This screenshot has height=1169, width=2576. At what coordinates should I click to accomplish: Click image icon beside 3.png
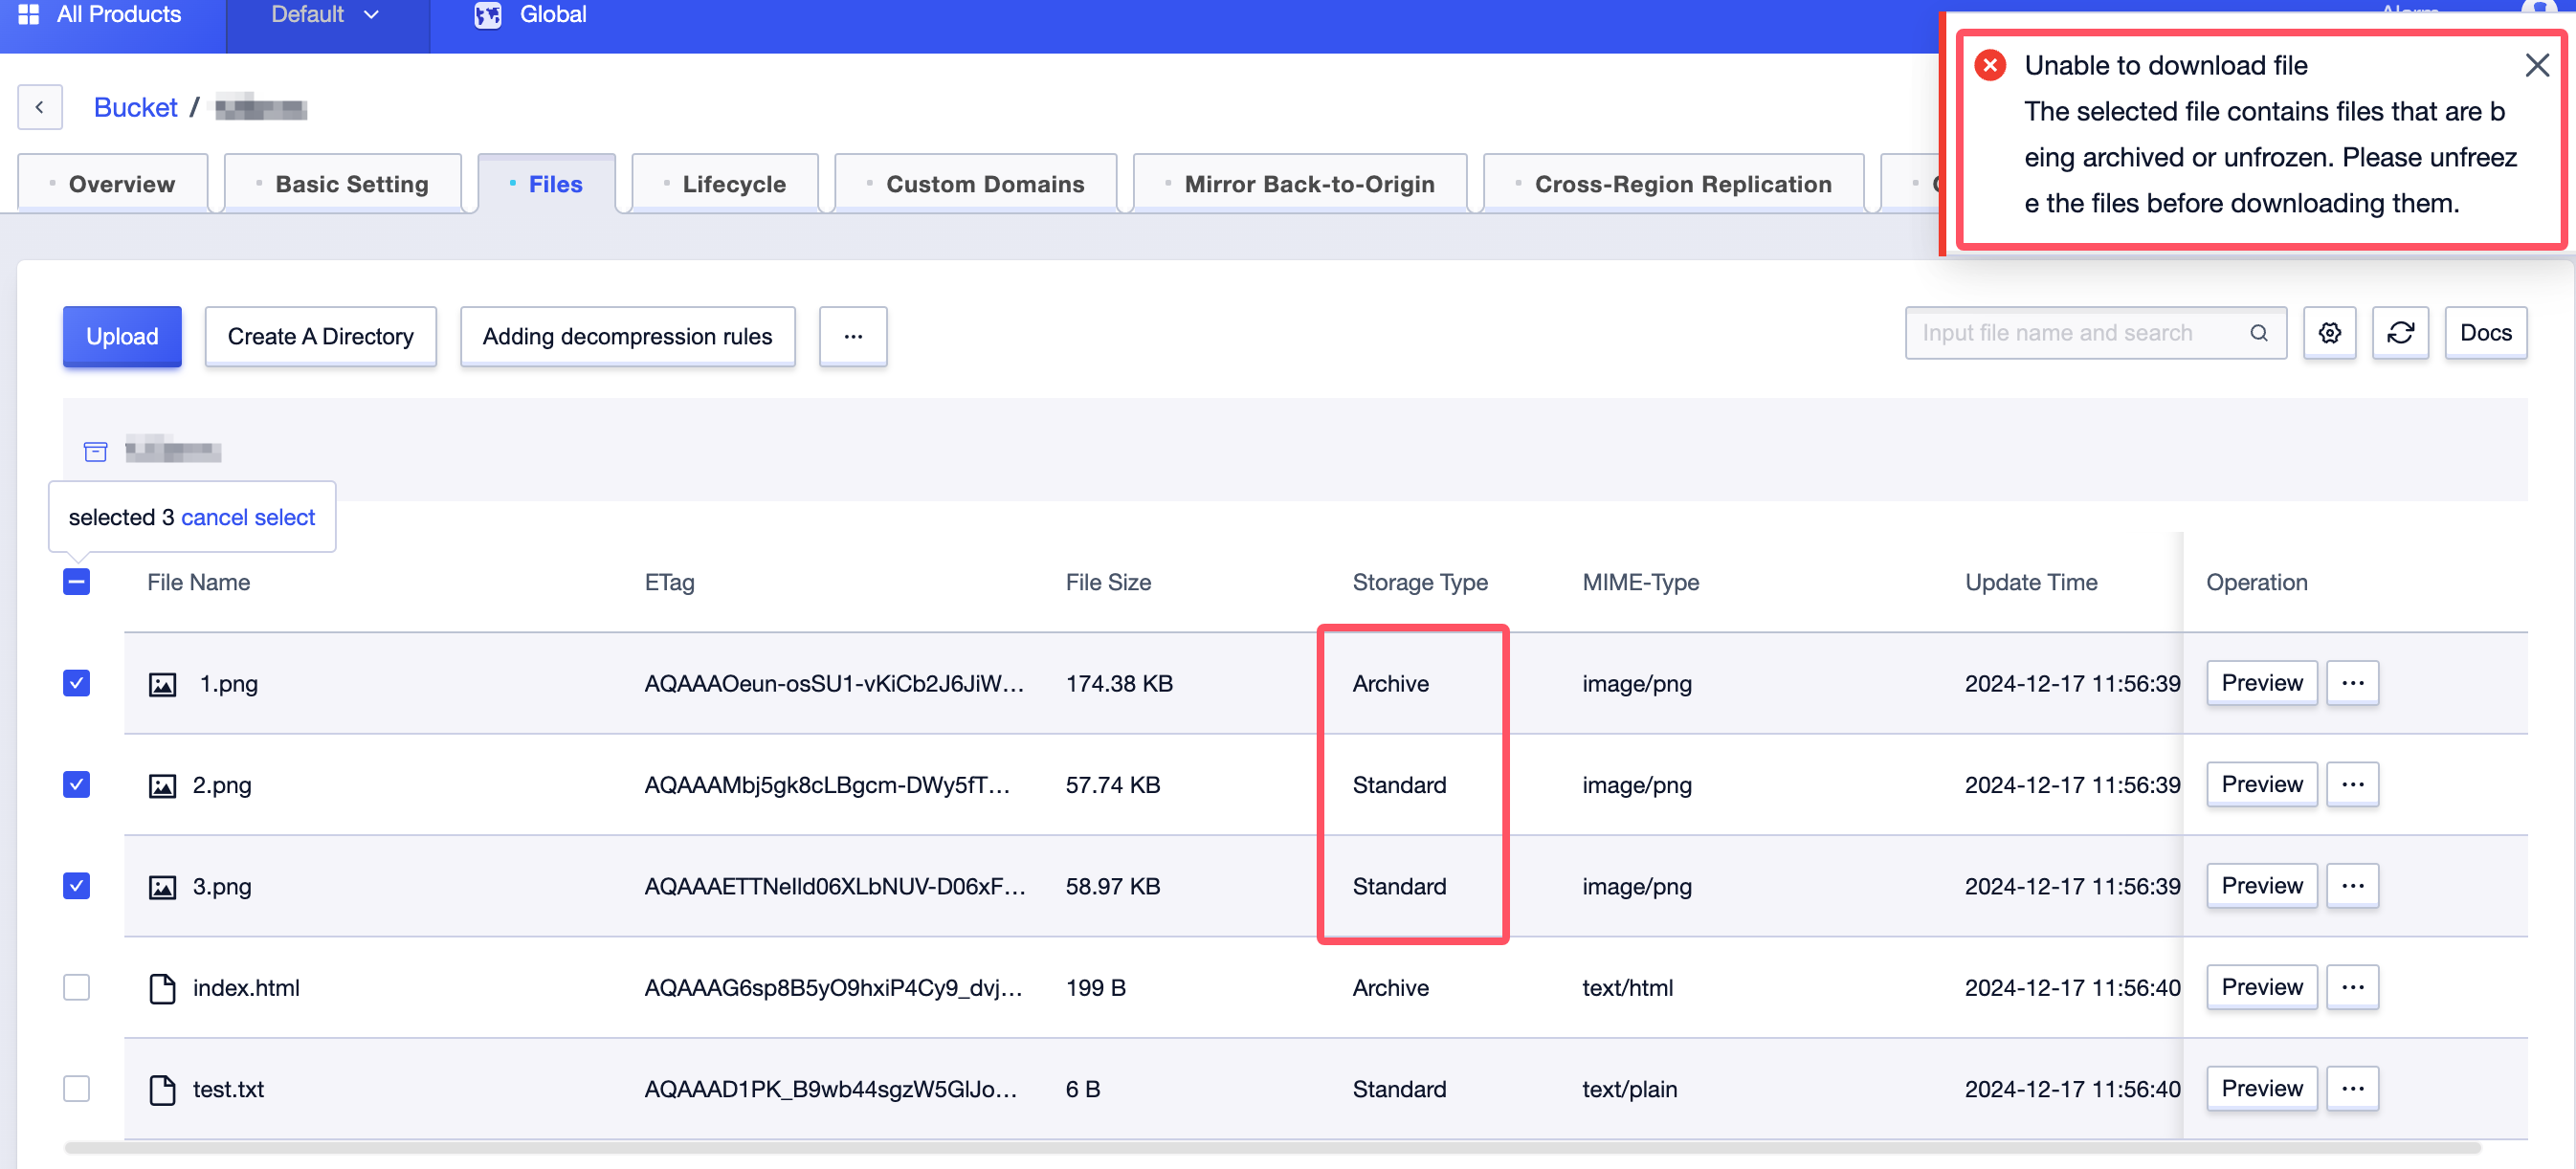[x=162, y=886]
